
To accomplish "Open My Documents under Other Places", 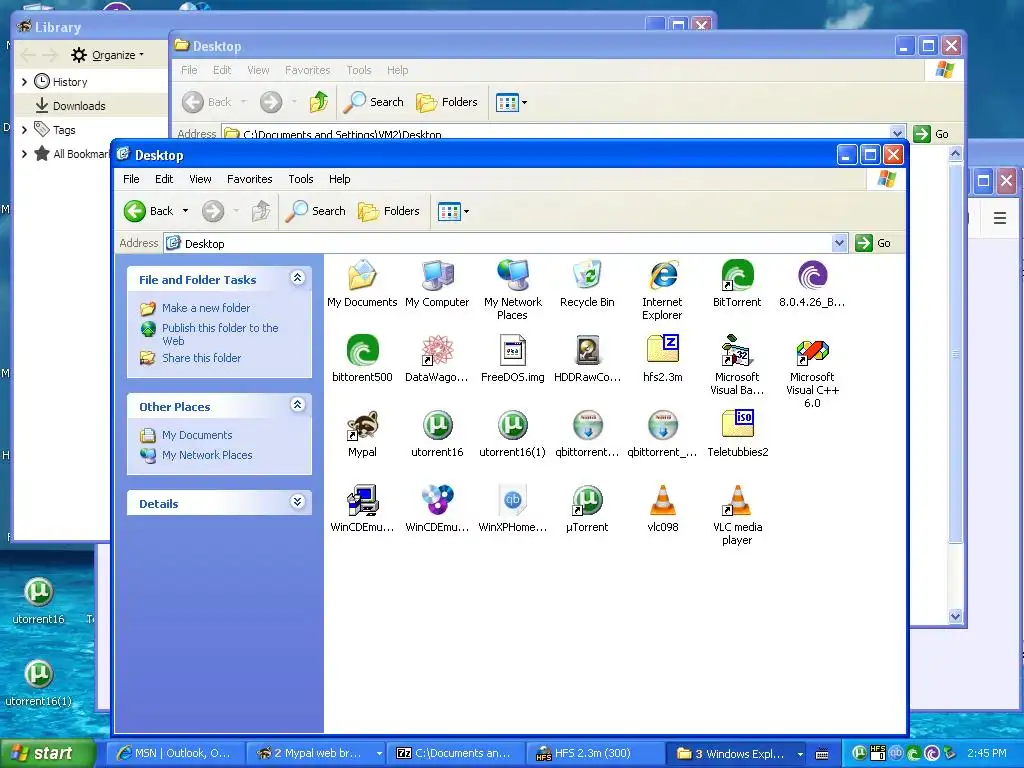I will point(197,435).
